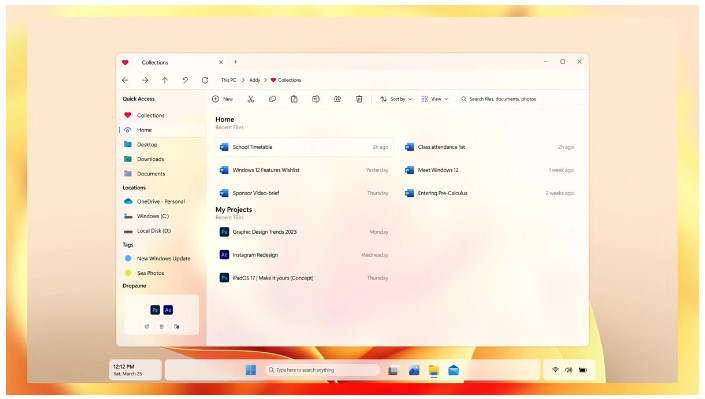Close the Collections tab

click(x=221, y=63)
